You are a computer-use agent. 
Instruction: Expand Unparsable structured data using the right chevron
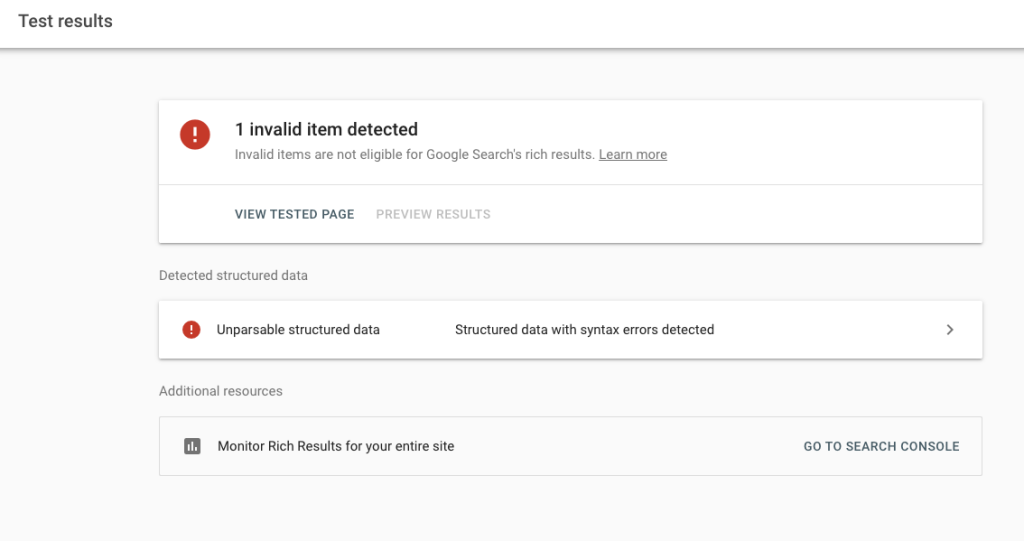click(x=950, y=330)
